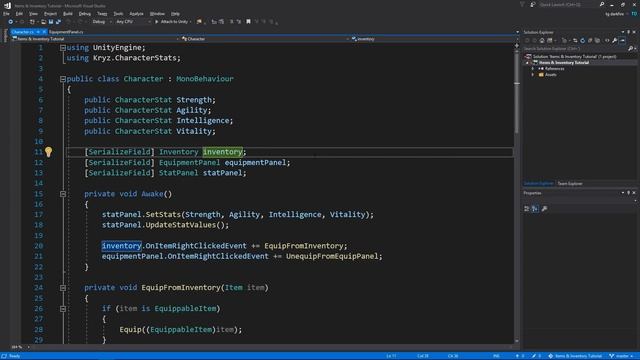Click the Attach to Unity button
Image resolution: width=640 pixels, height=360 pixels.
coord(172,22)
